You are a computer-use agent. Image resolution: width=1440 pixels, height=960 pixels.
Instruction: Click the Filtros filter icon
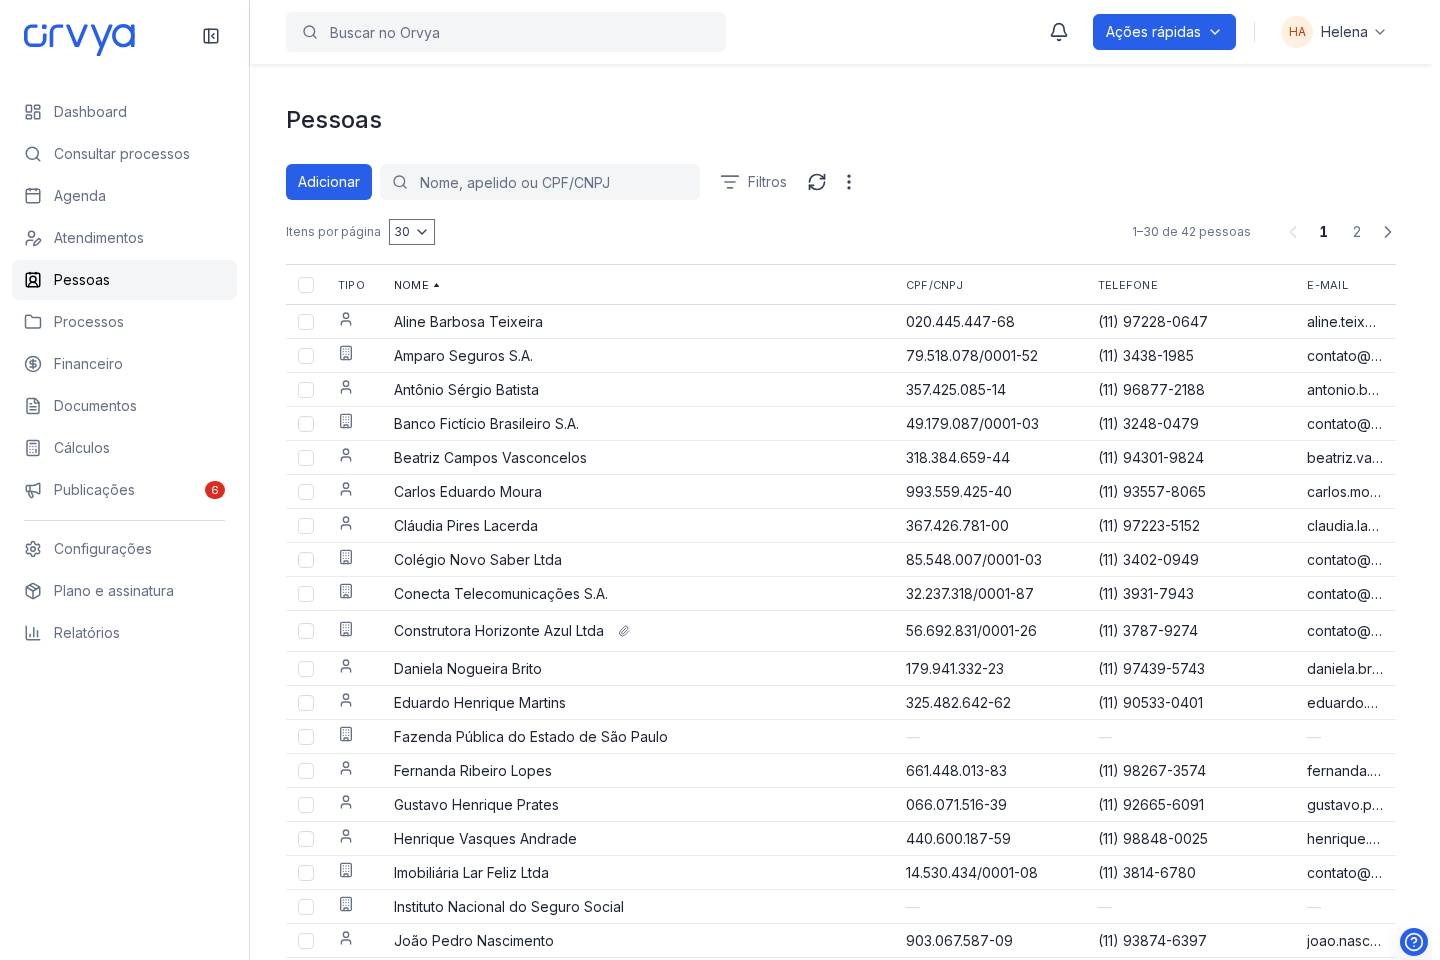point(730,182)
